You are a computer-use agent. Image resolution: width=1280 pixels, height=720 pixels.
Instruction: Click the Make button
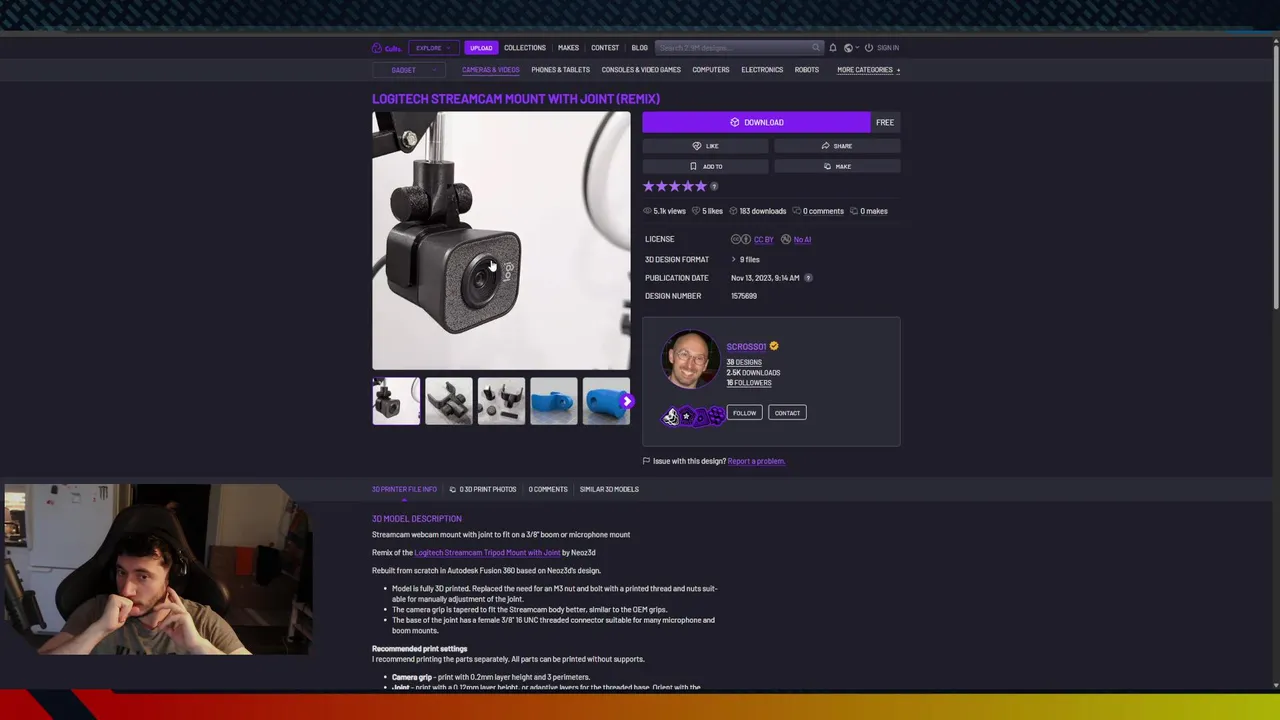[x=837, y=166]
